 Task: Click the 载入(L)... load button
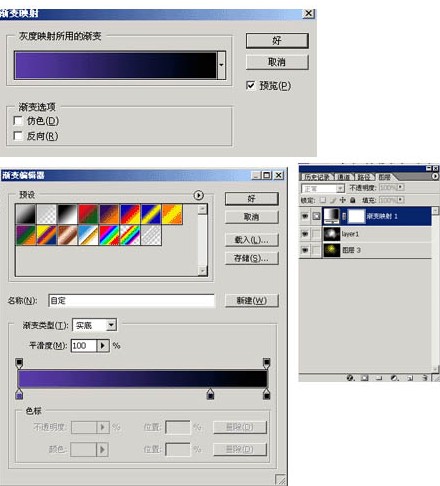tap(252, 240)
